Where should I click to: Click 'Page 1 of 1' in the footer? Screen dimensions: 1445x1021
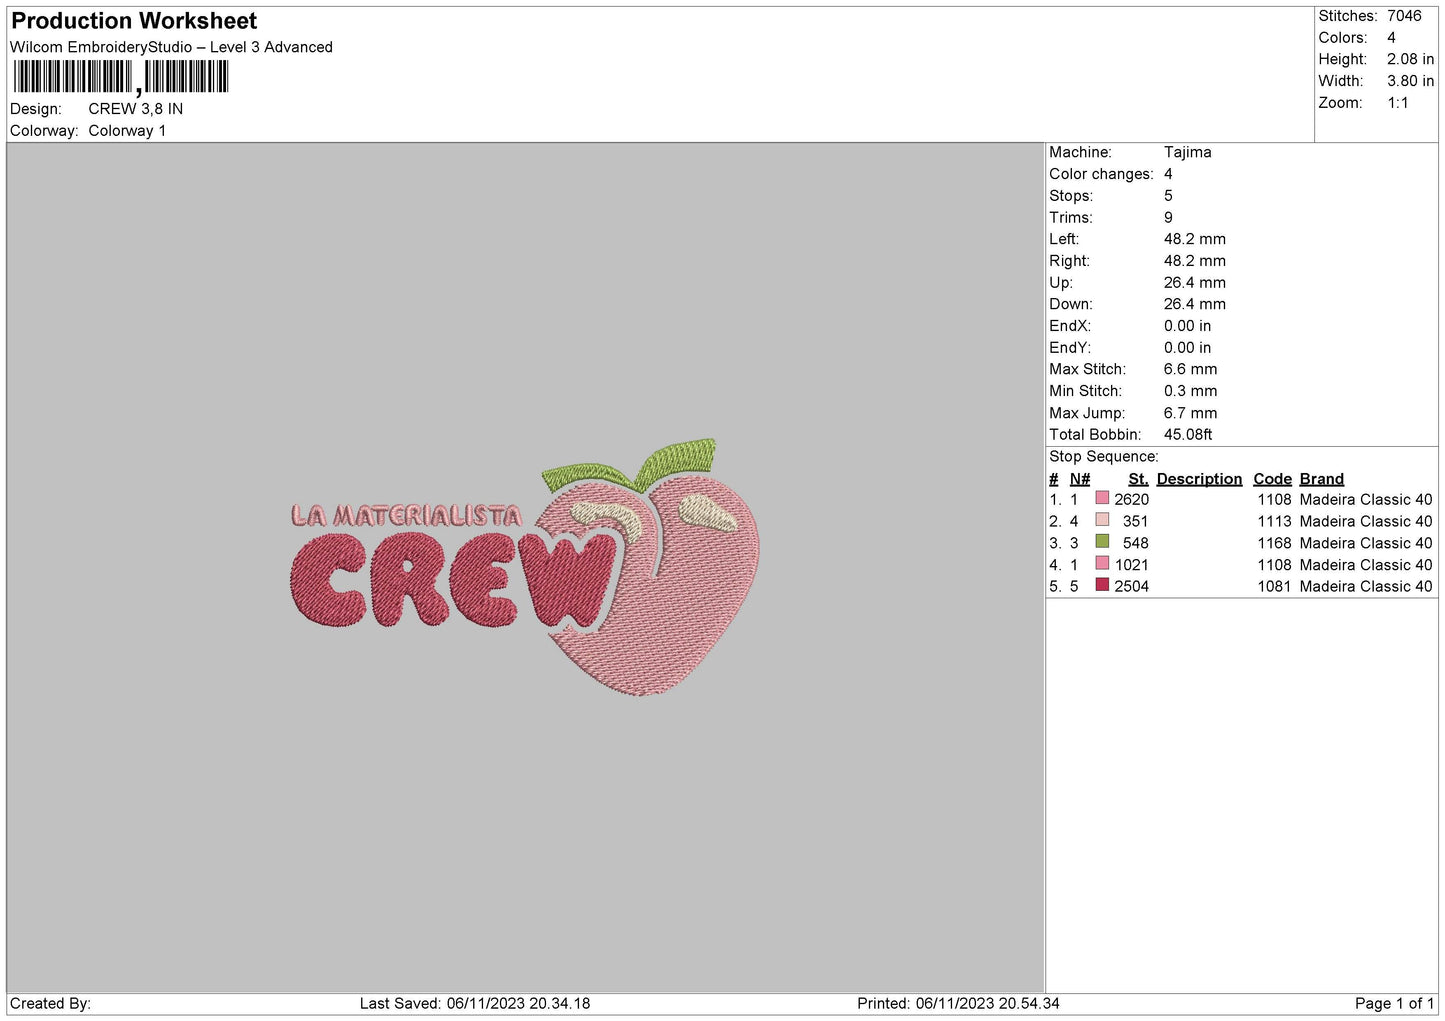coord(1394,1004)
